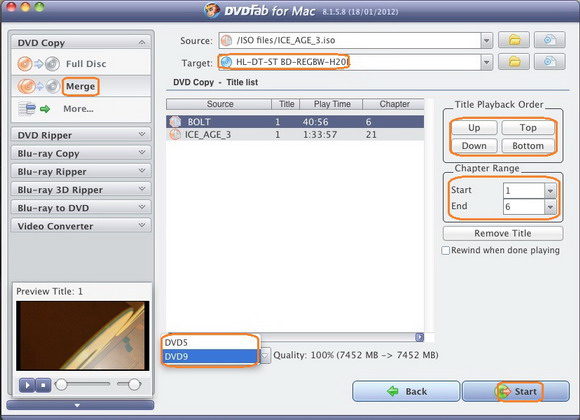Image resolution: width=580 pixels, height=420 pixels.
Task: Browse Target folder icon button
Action: [514, 62]
